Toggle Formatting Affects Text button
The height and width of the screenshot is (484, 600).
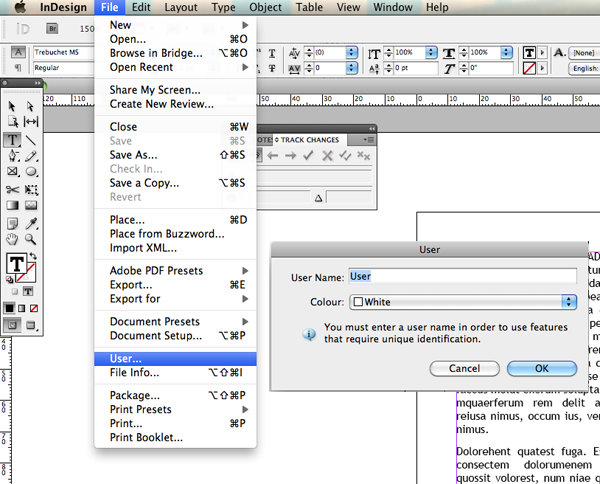tap(28, 292)
